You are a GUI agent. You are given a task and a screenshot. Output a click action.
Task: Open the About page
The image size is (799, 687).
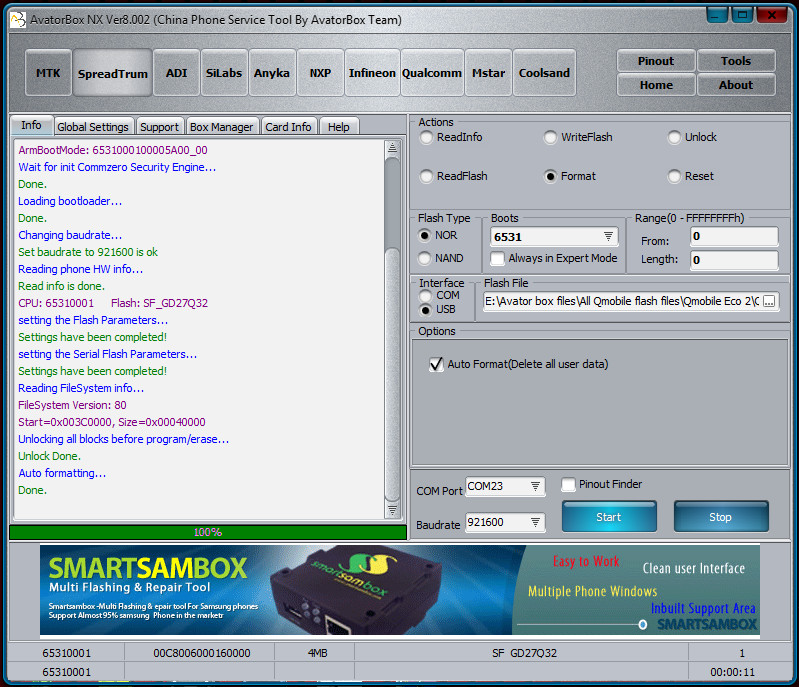coord(736,85)
